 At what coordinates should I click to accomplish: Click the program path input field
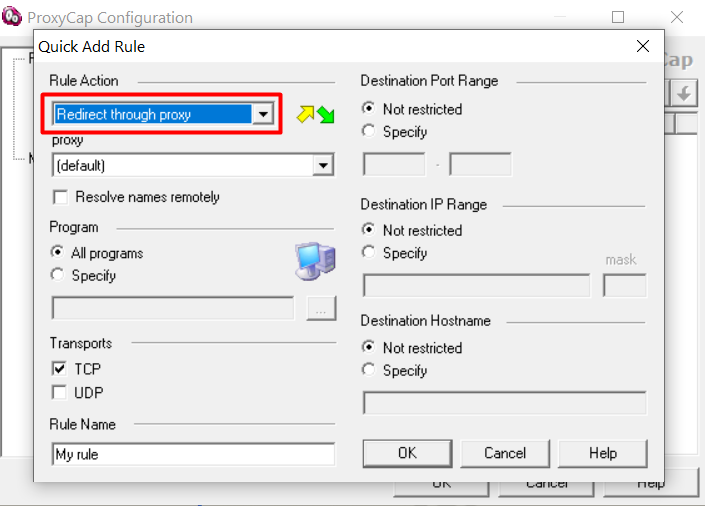coord(173,308)
